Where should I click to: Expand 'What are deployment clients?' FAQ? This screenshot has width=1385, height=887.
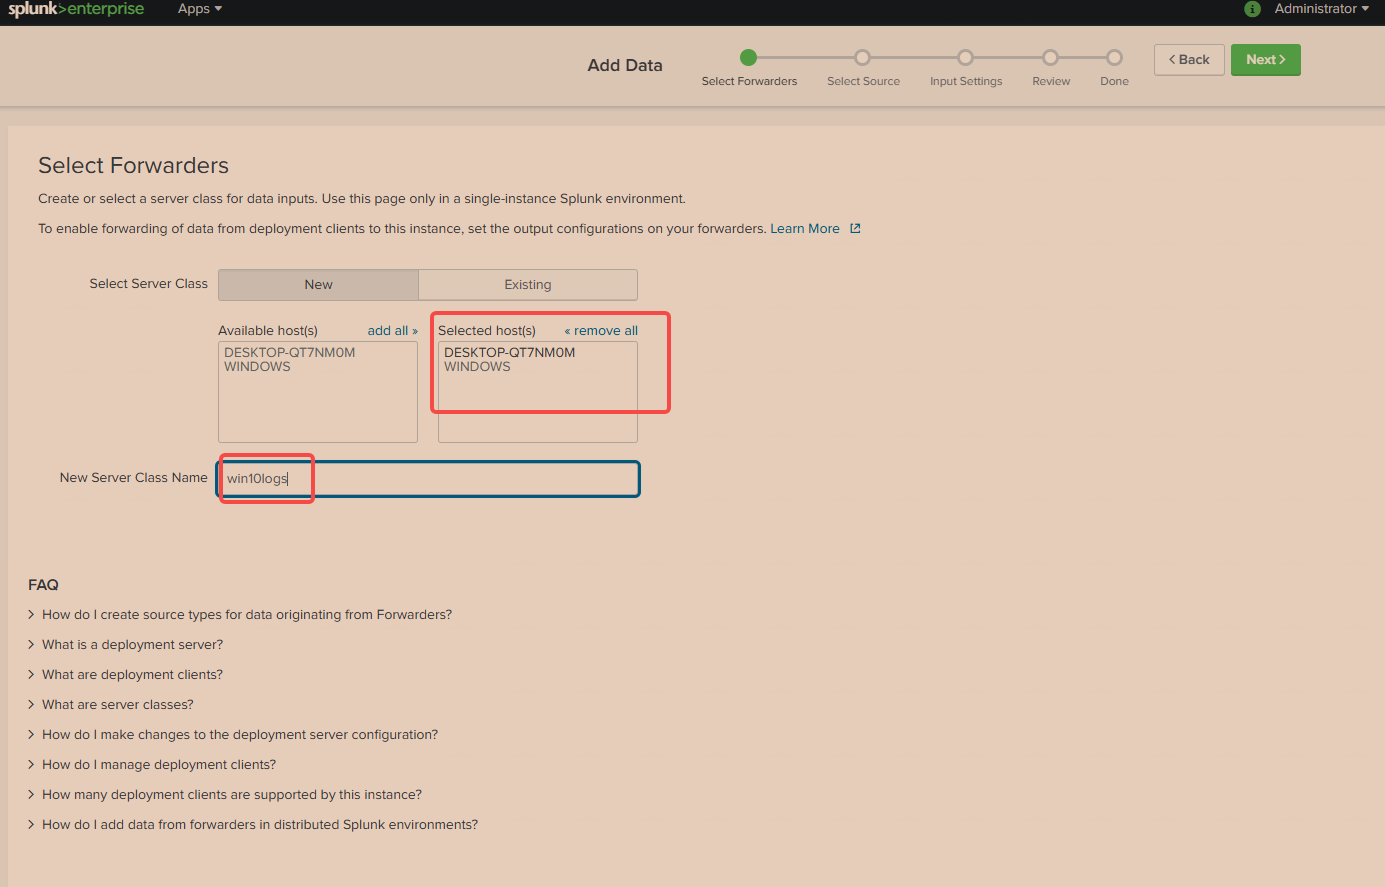pos(126,675)
